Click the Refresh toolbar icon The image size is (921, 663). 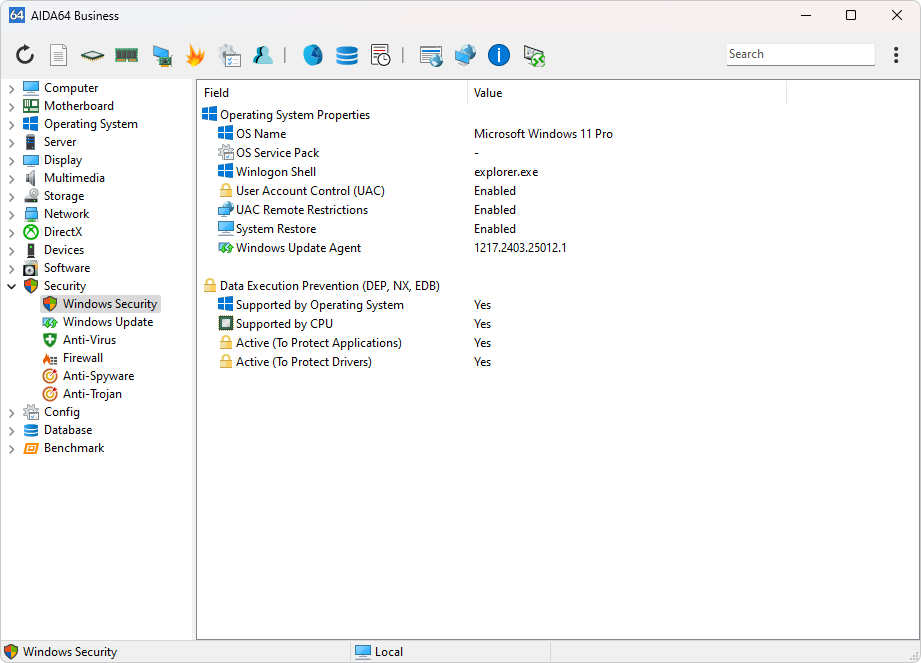click(x=25, y=55)
